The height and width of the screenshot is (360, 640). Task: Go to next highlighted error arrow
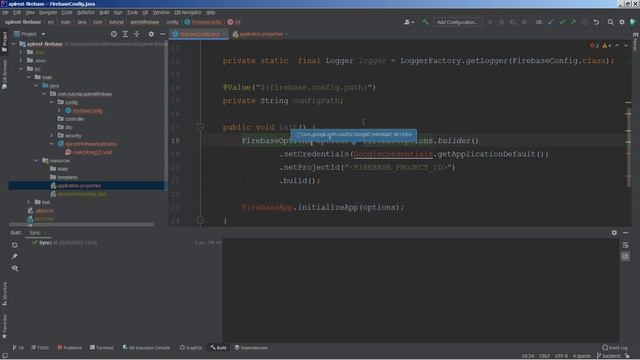pyautogui.click(x=626, y=45)
